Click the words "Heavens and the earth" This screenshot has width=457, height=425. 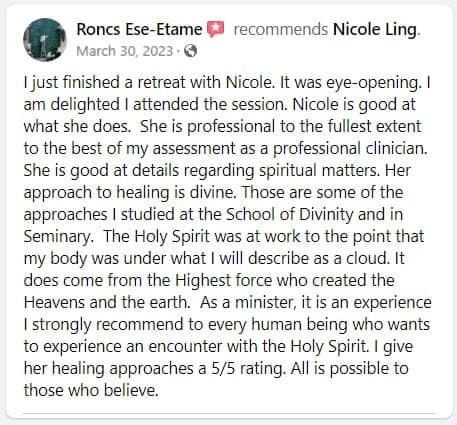pyautogui.click(x=105, y=303)
